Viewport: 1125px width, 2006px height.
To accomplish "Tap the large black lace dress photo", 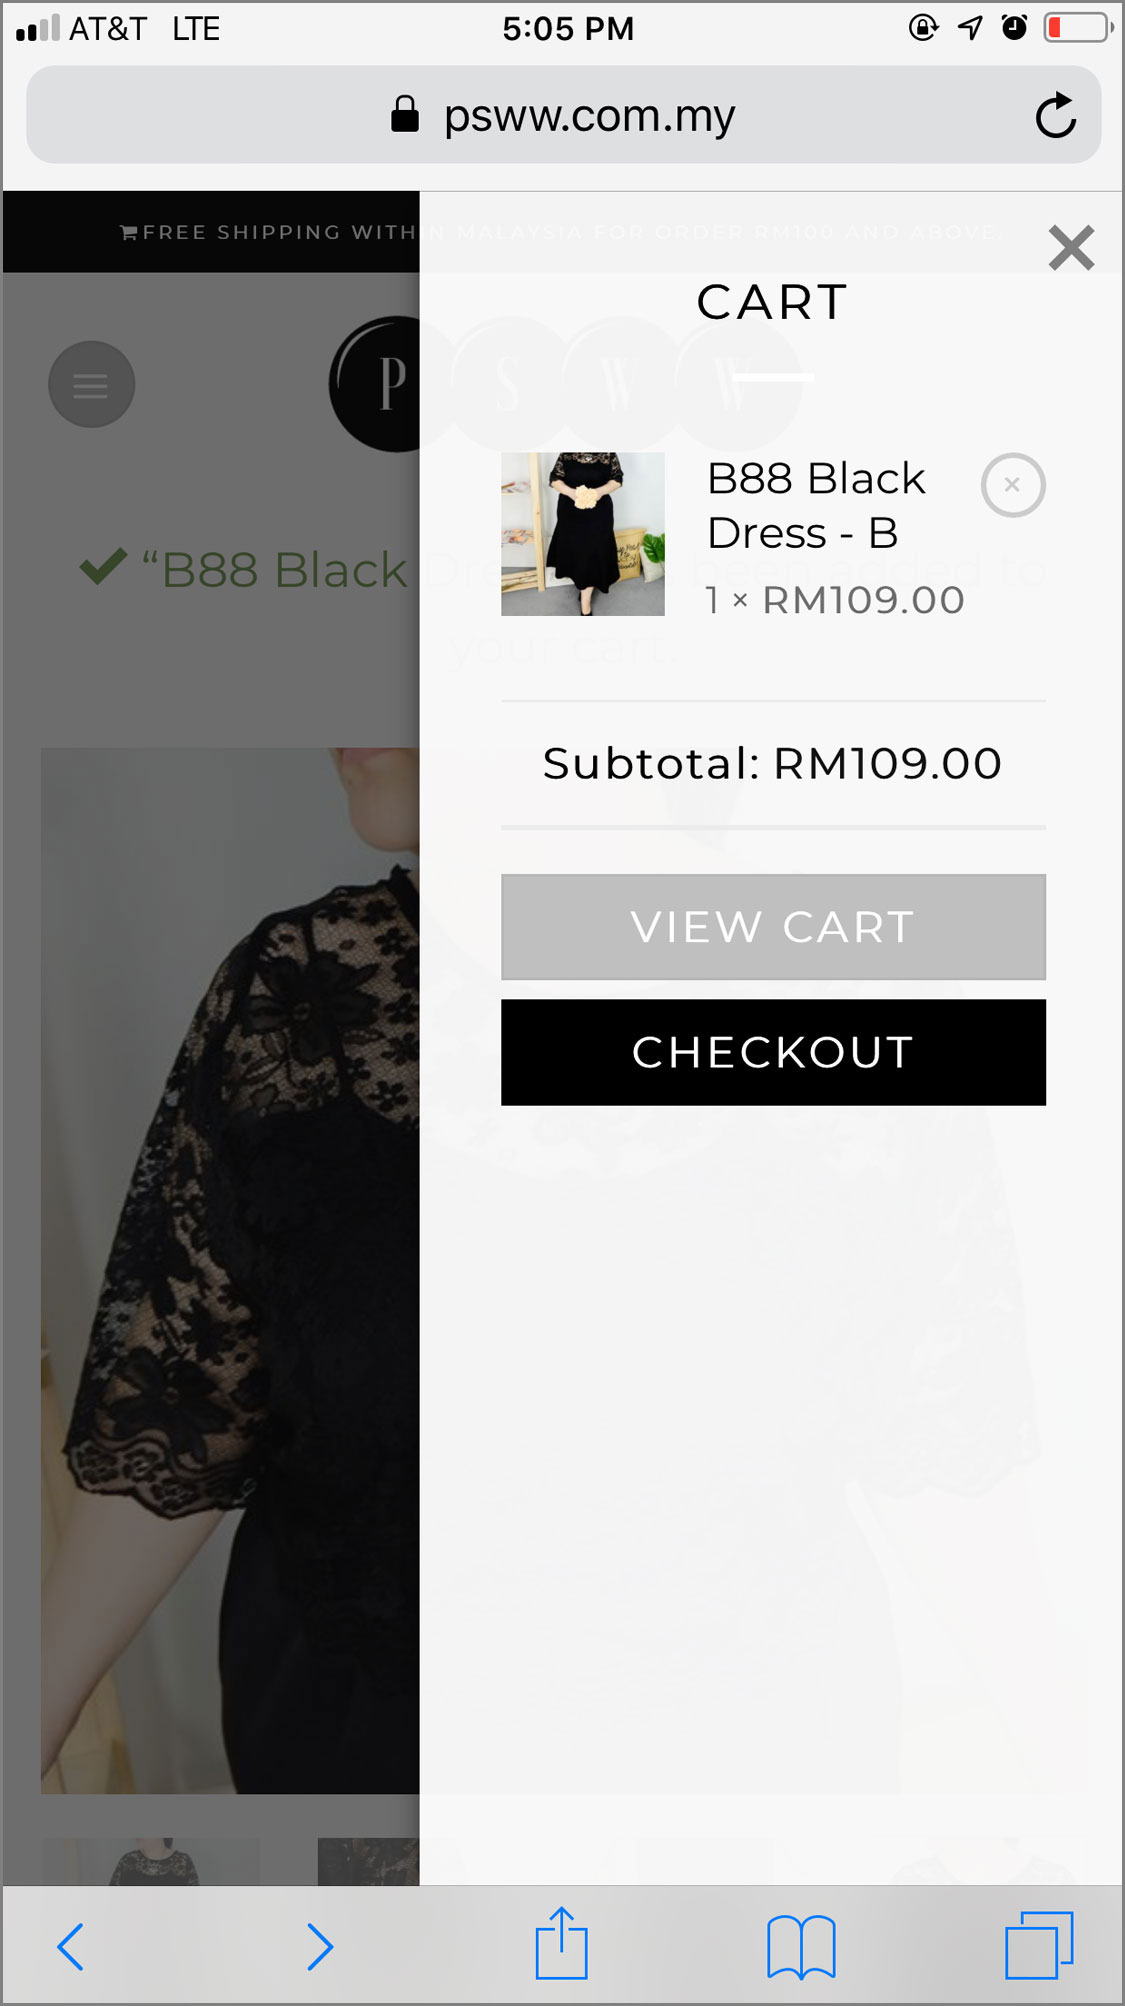I will pos(230,1270).
